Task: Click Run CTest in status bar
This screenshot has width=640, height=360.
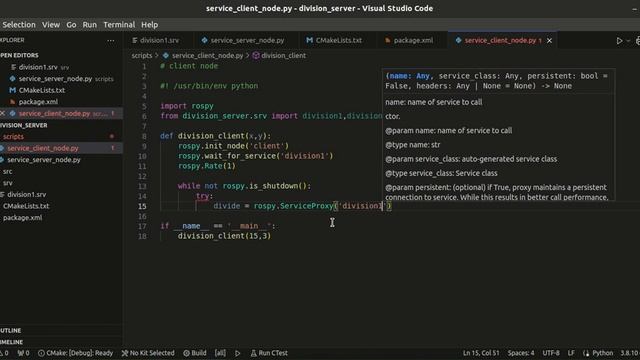Action: point(269,353)
